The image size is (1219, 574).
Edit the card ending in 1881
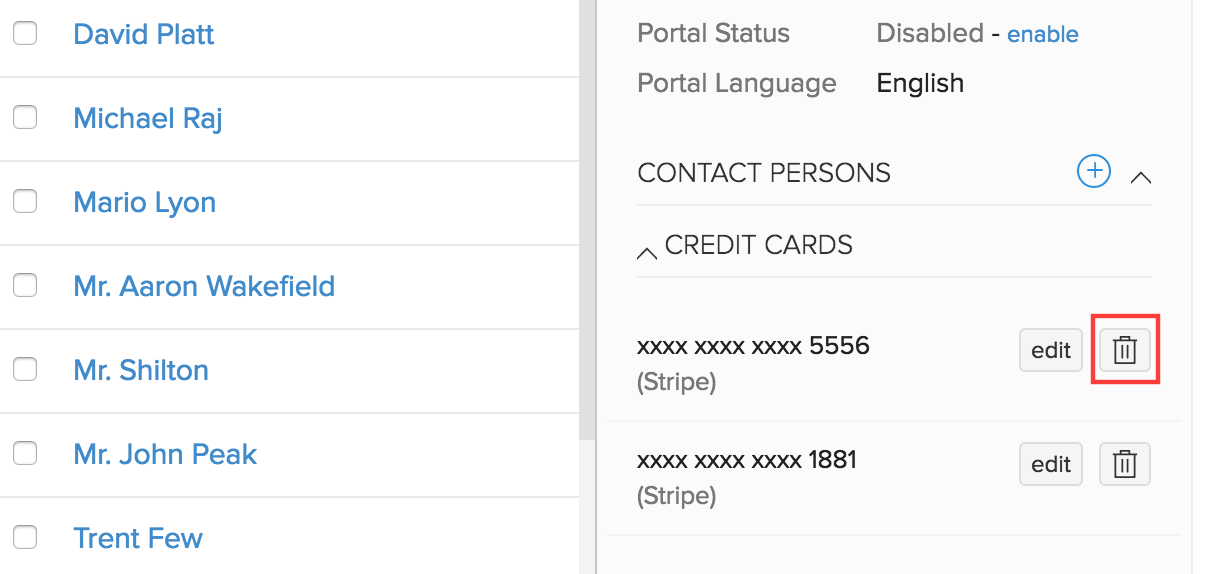pyautogui.click(x=1050, y=464)
